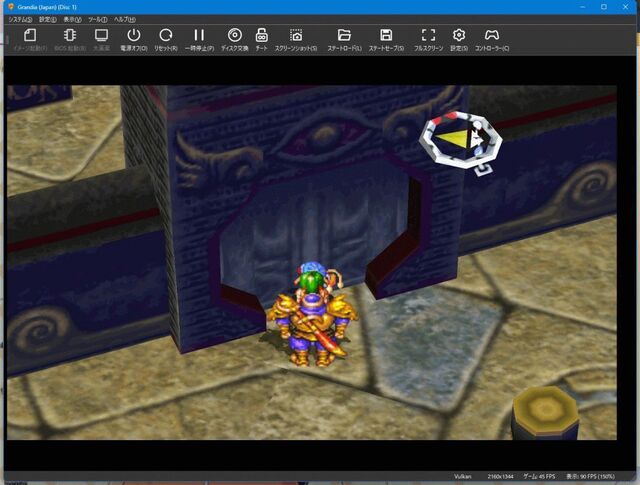Close the DuckStation window

[x=625, y=7]
